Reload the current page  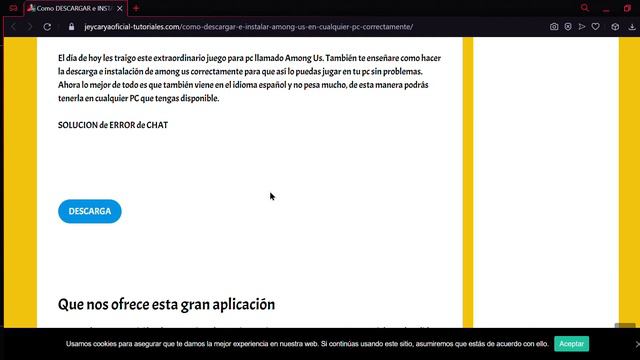coord(47,27)
